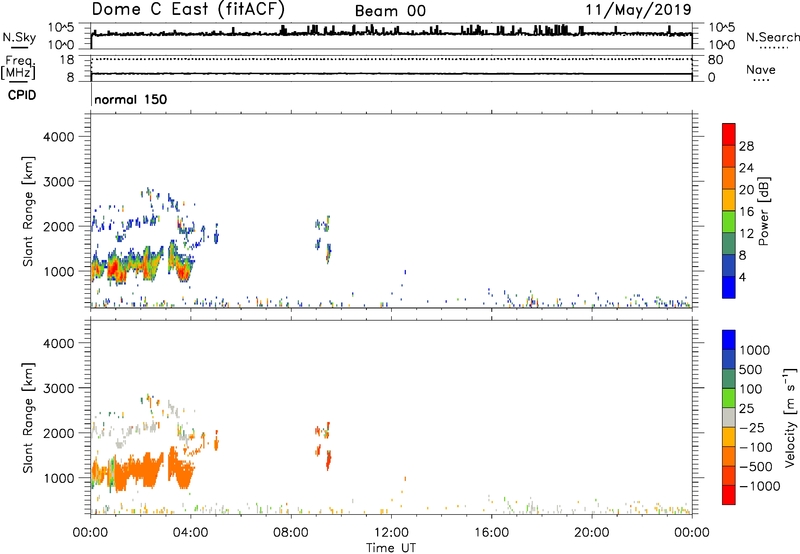
Task: Click the "28" tick label on the power colorbar
Action: pyautogui.click(x=746, y=146)
